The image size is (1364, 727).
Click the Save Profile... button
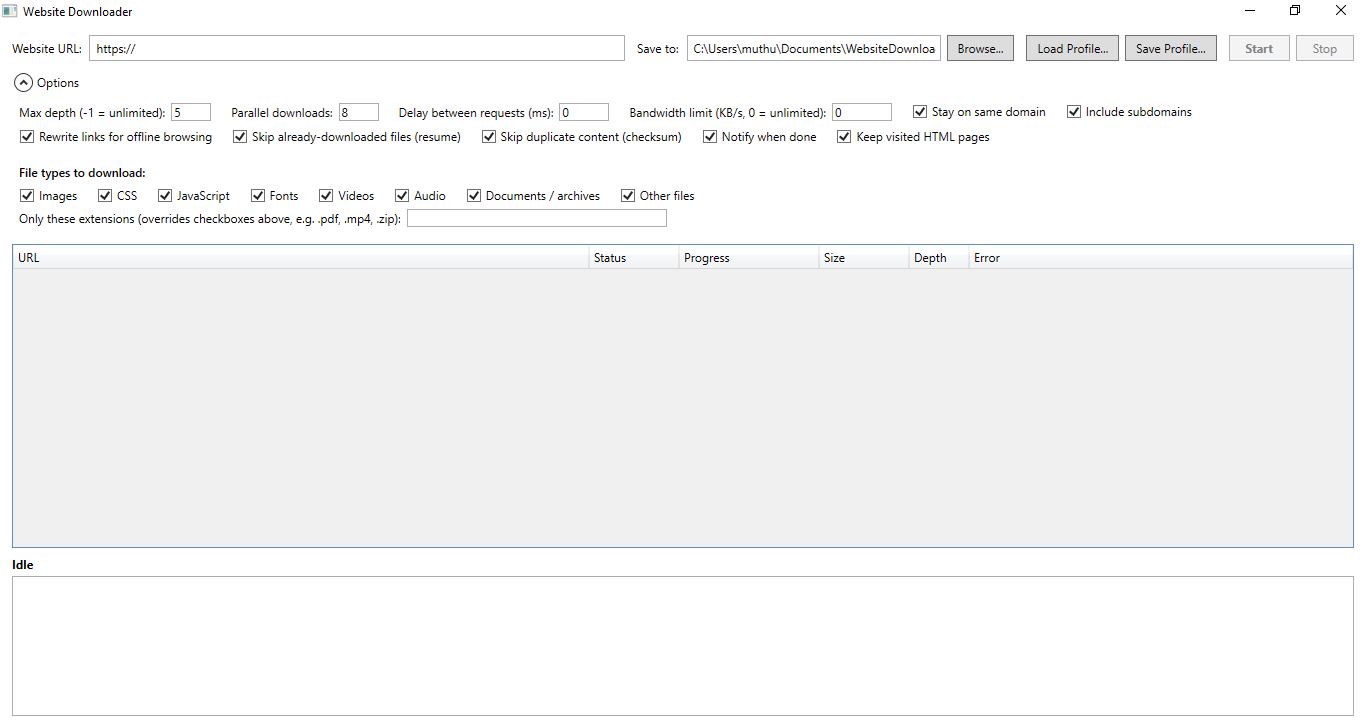(1170, 48)
